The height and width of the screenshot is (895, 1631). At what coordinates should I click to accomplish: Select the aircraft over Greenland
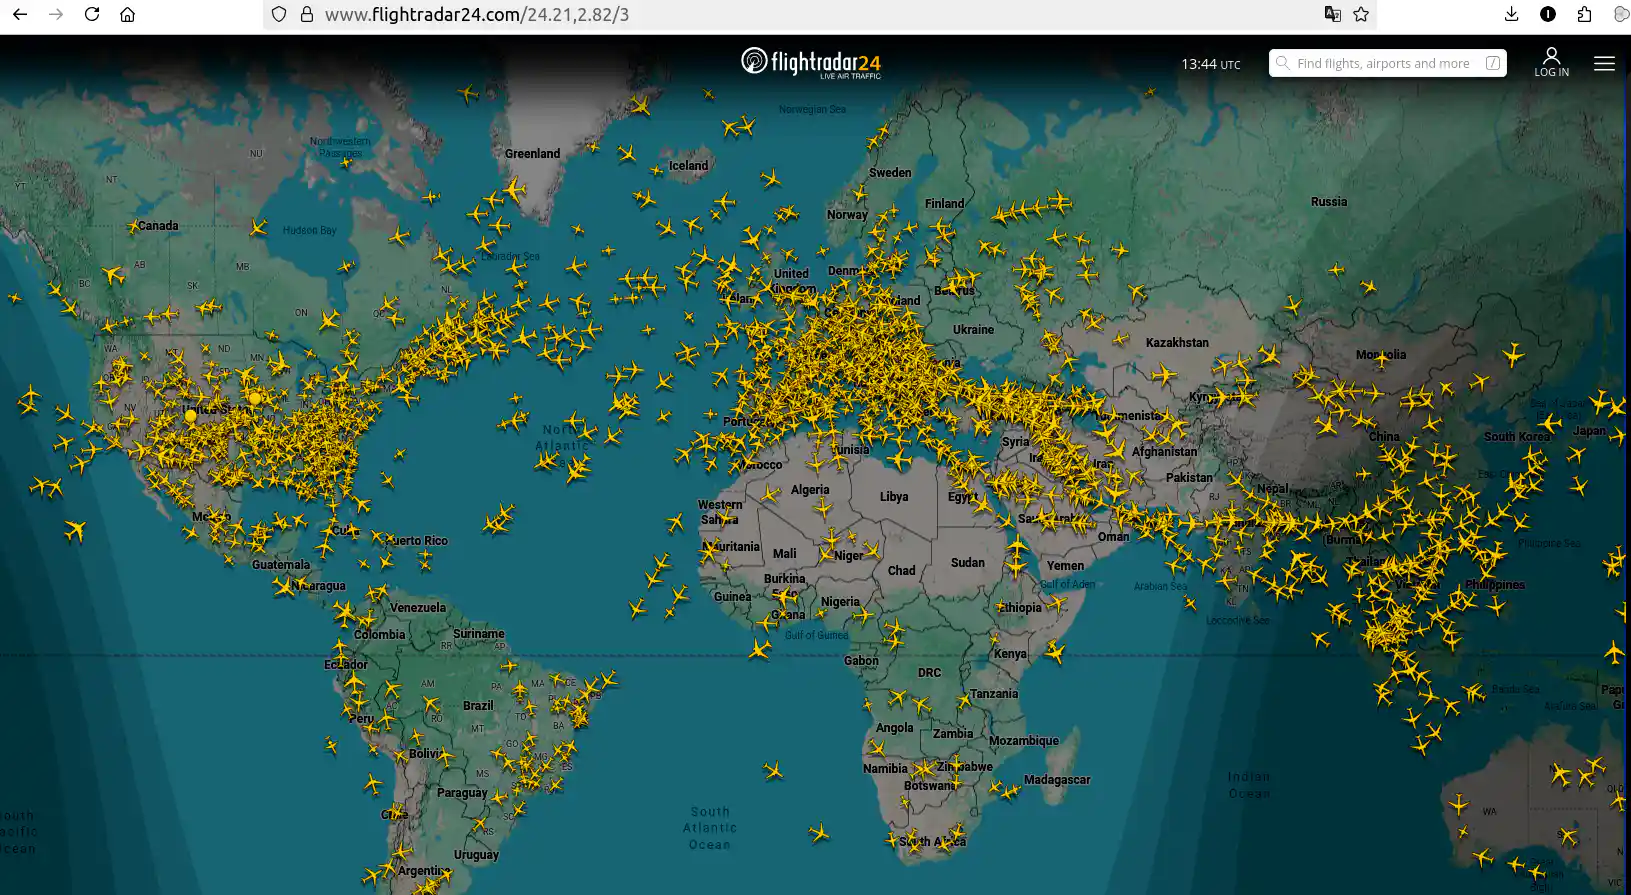click(x=515, y=189)
